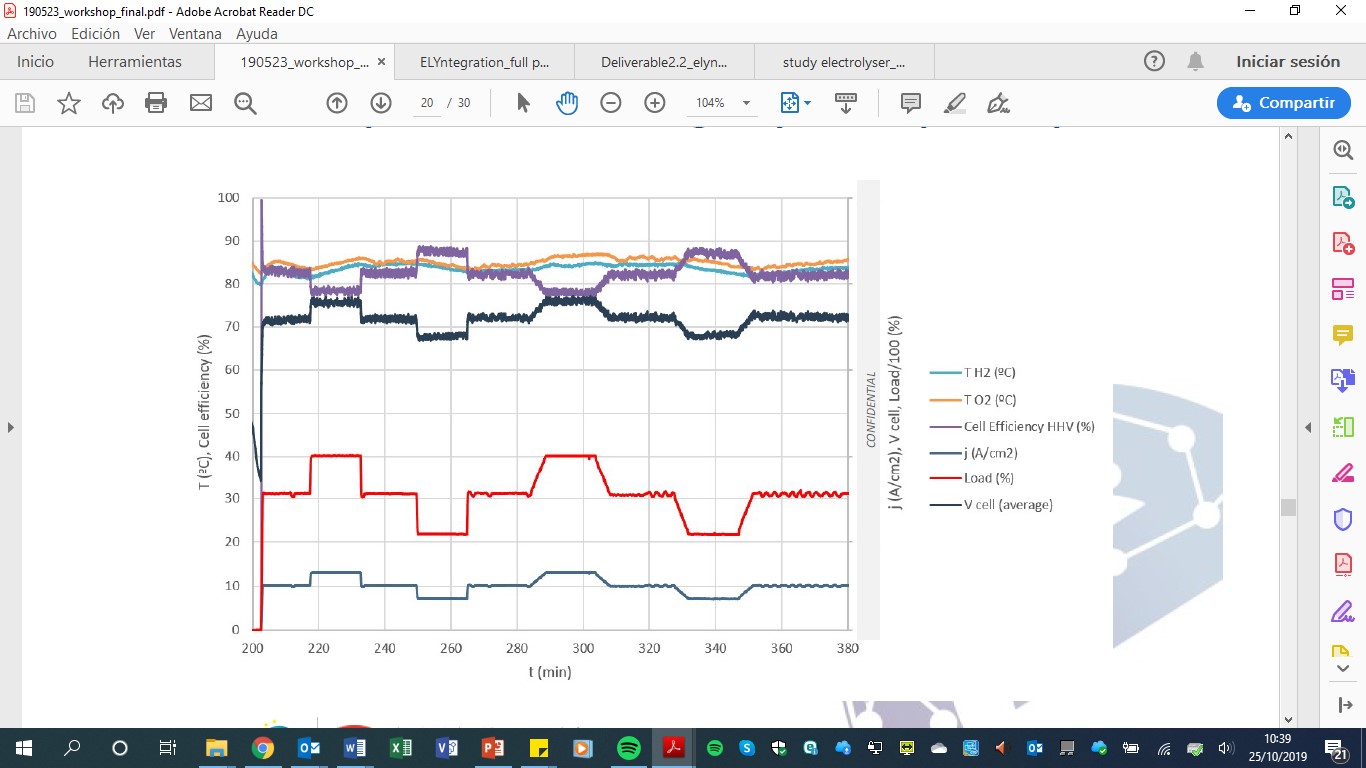
Task: Open the 104% zoom level dropdown
Action: [746, 103]
